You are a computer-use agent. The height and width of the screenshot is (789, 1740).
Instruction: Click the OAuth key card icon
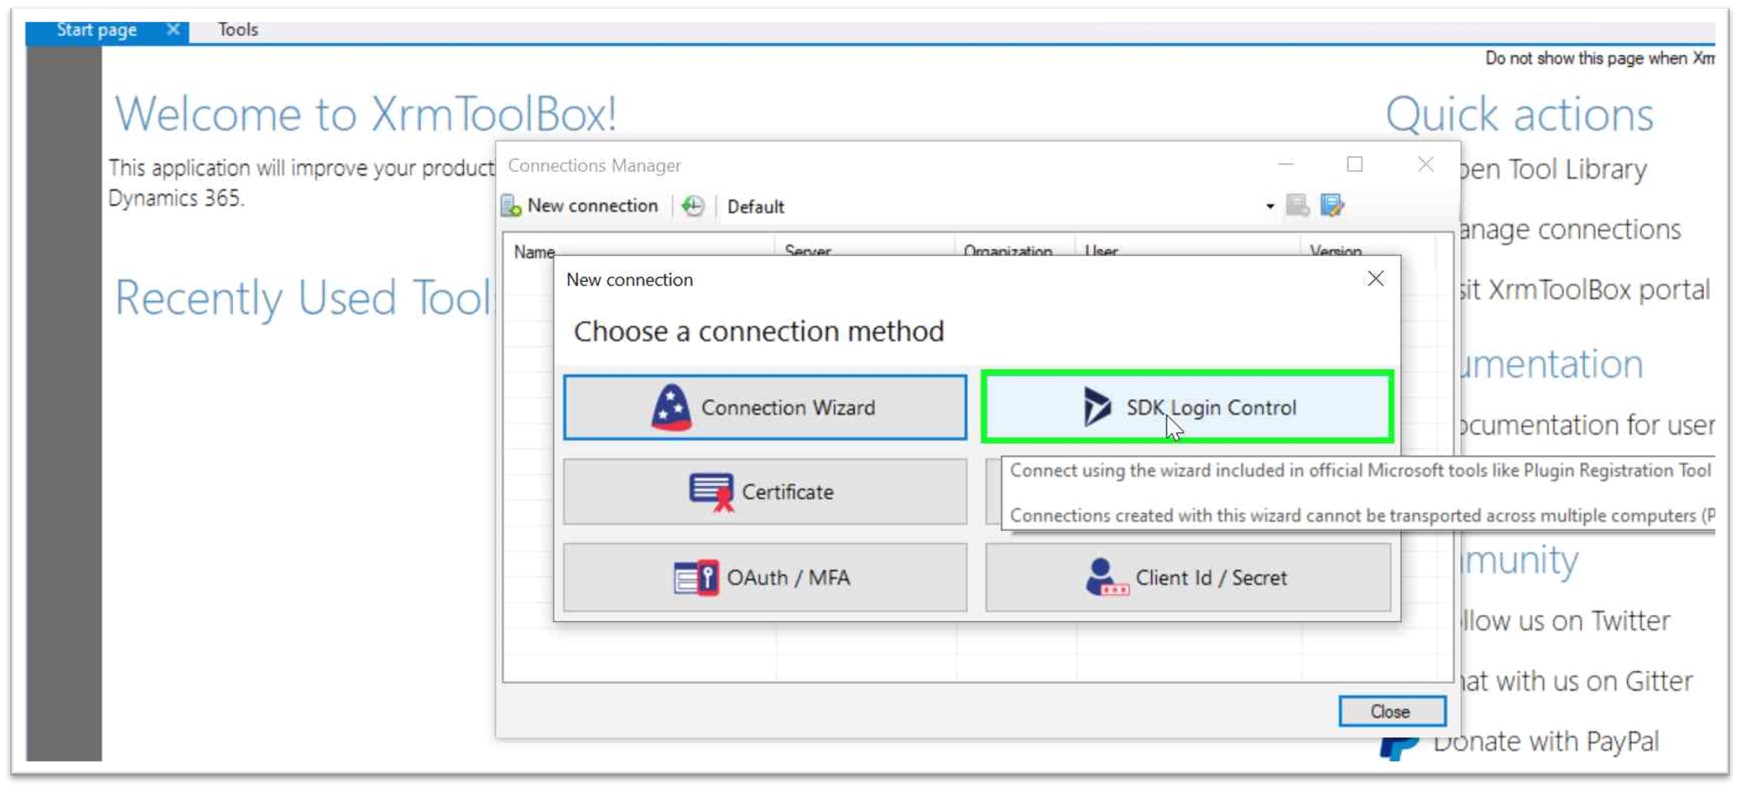(696, 577)
